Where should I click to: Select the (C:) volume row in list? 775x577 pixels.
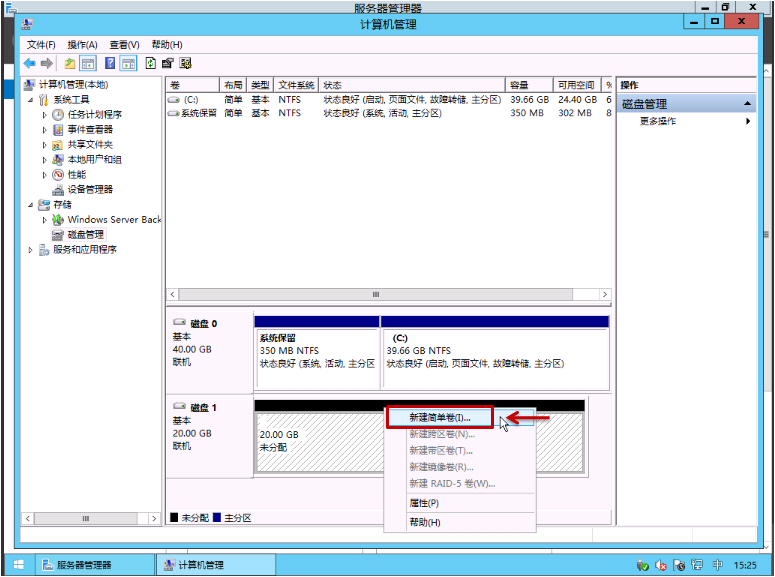389,99
